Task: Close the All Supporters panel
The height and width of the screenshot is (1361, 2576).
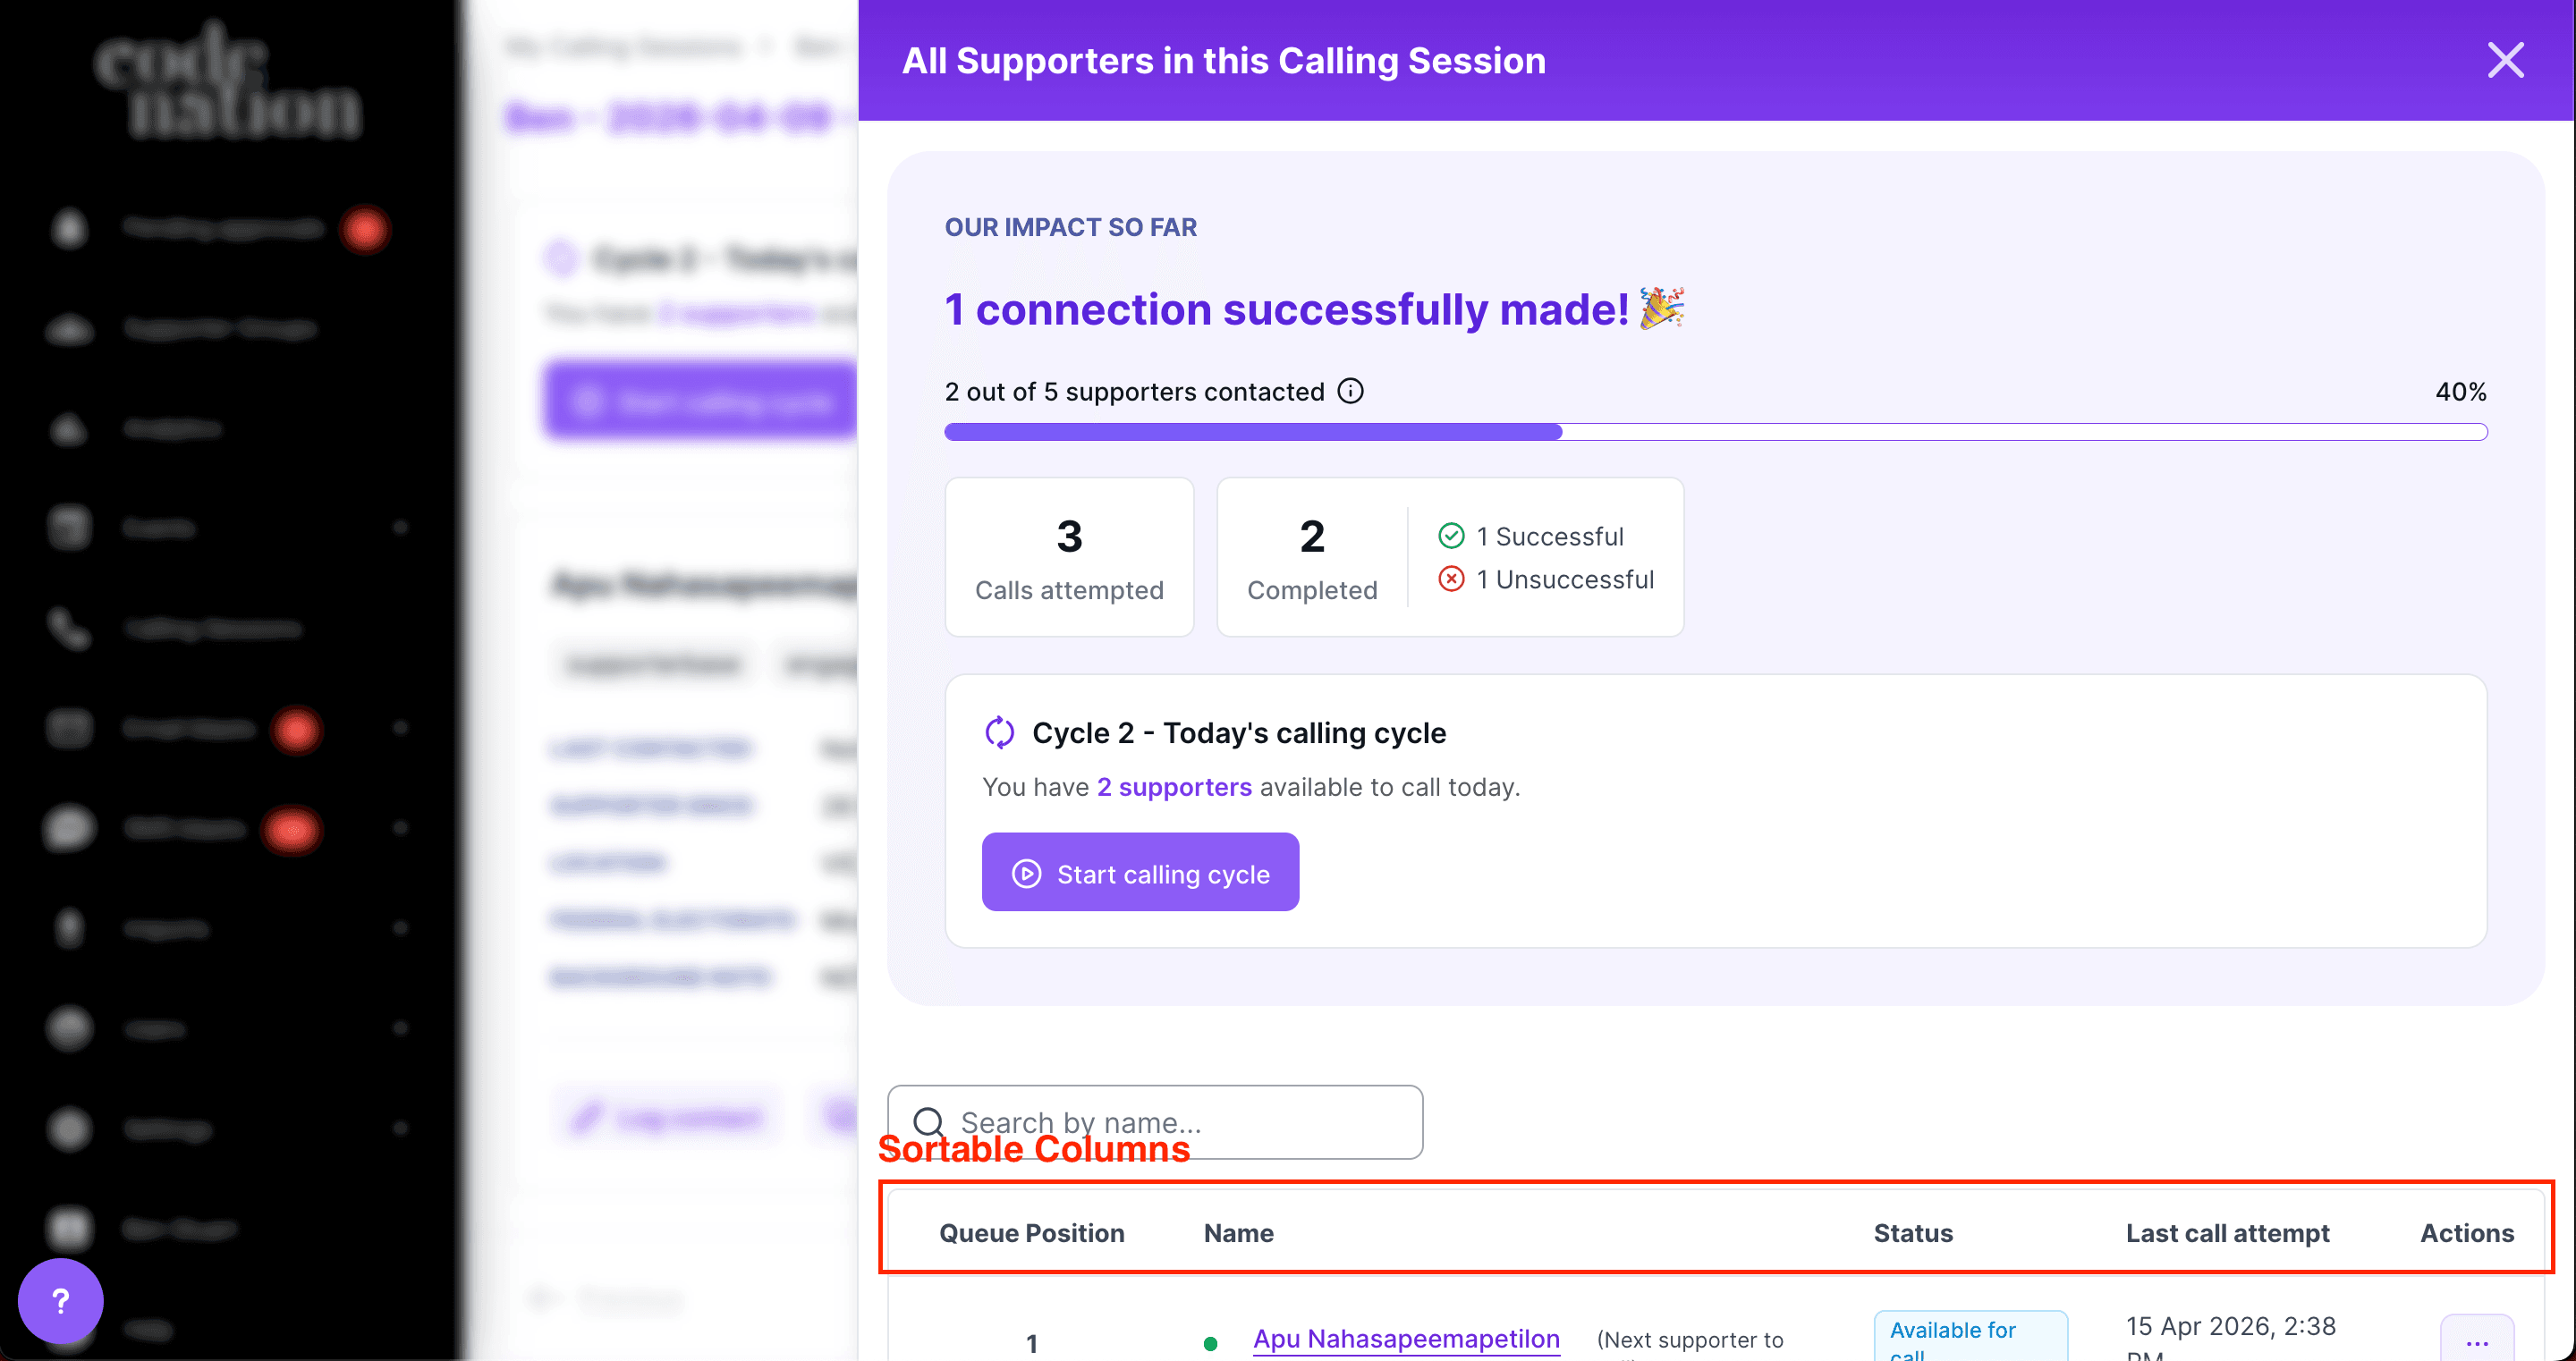Action: tap(2504, 61)
